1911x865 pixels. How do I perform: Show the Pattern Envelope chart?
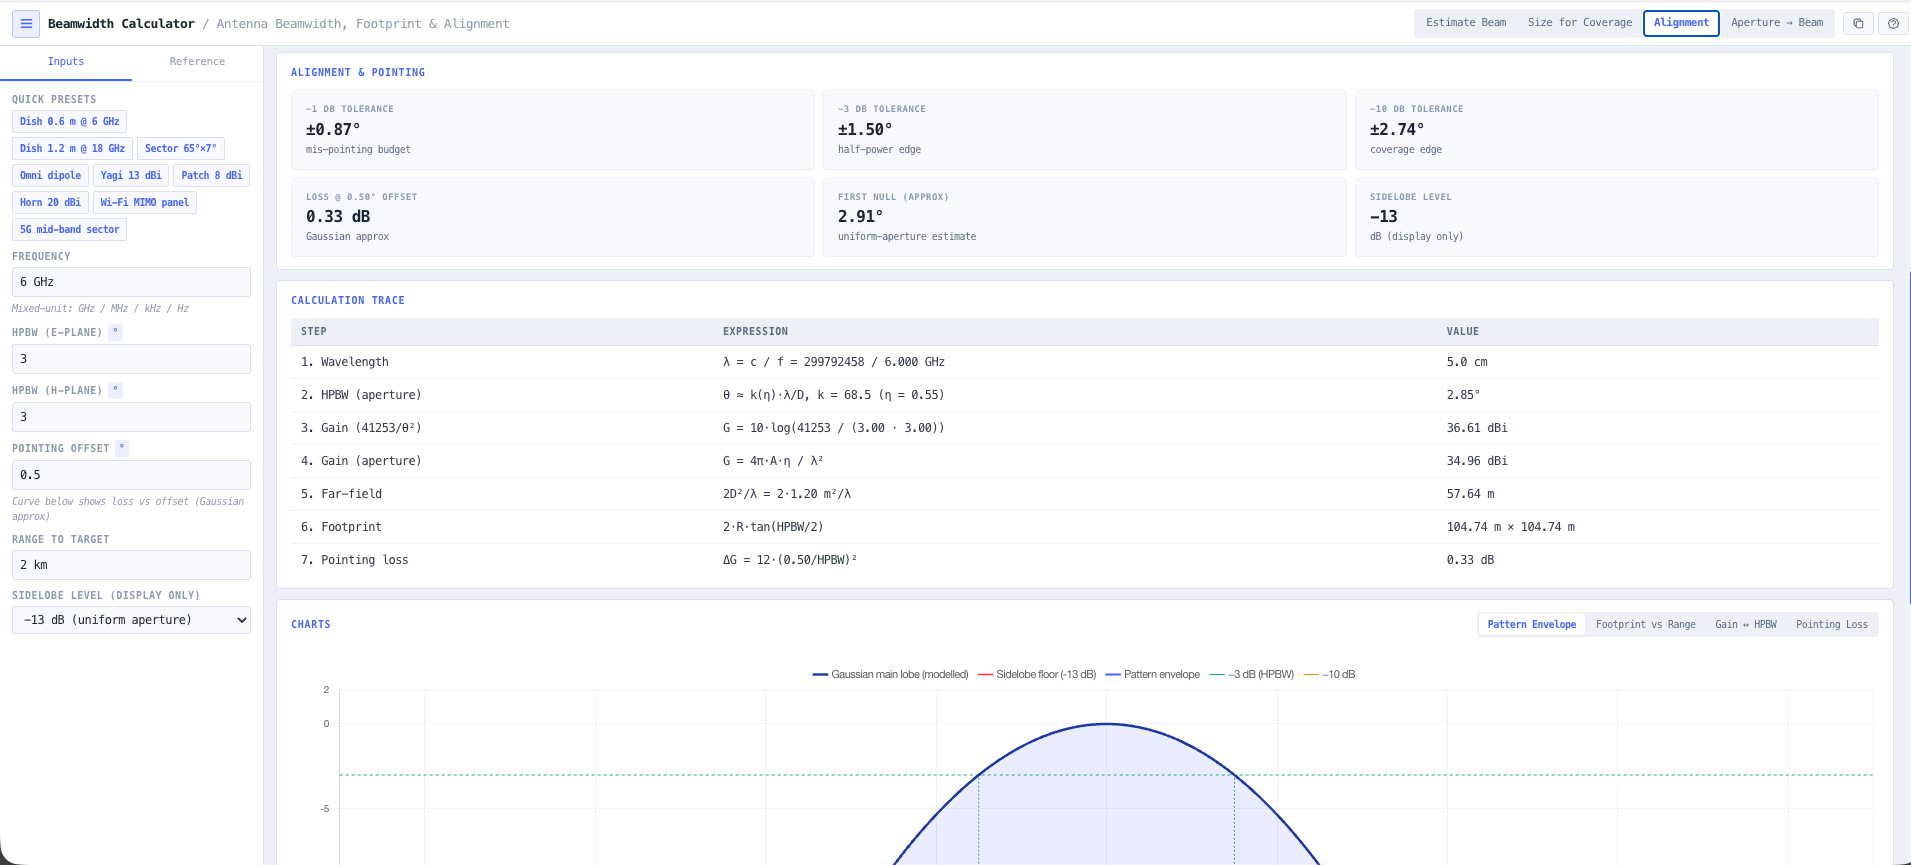(1531, 624)
